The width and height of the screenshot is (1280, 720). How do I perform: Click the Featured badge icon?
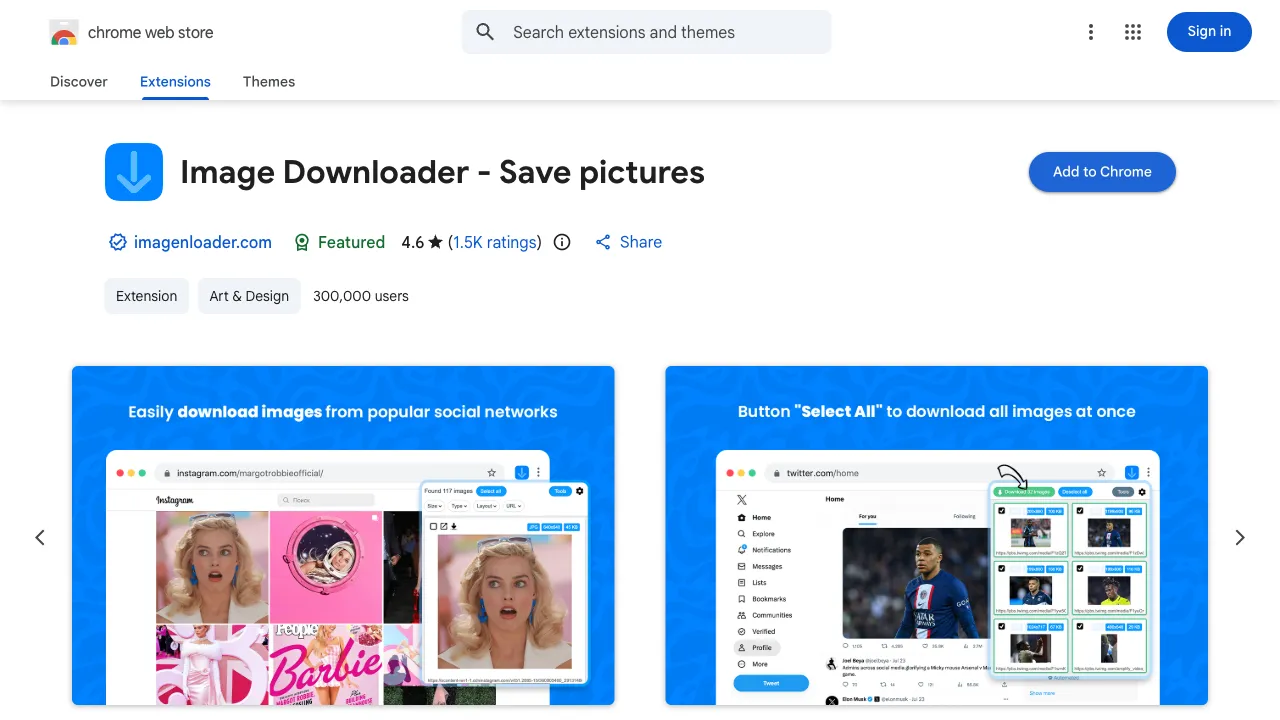tap(302, 242)
